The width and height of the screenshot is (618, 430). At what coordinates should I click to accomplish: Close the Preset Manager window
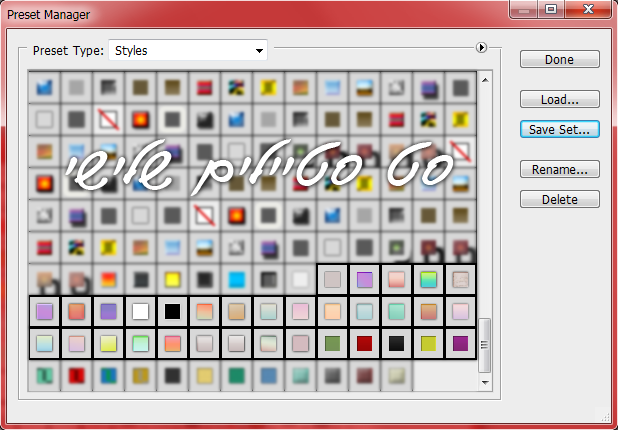coord(588,9)
